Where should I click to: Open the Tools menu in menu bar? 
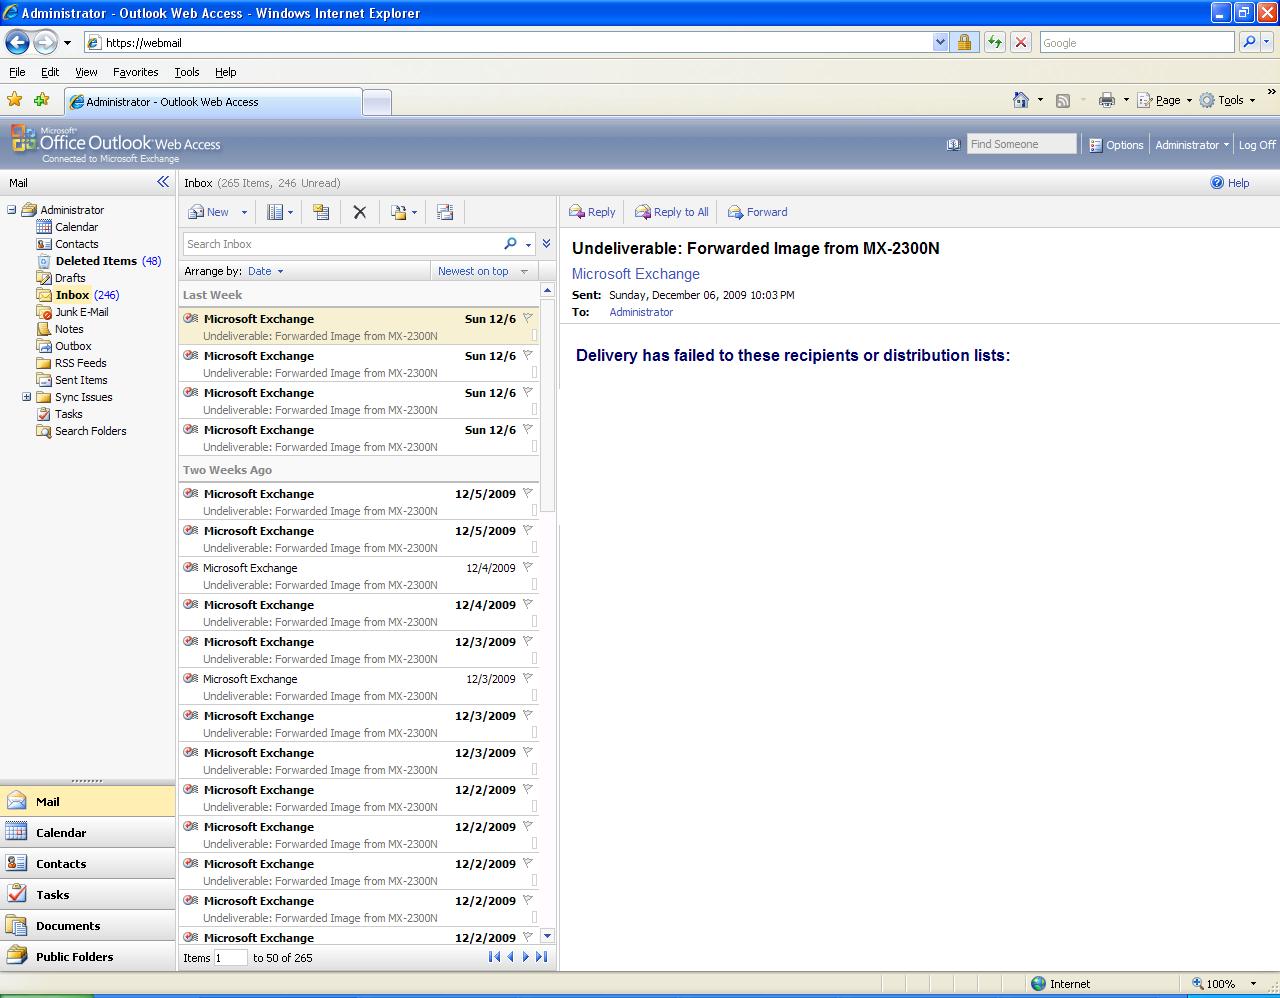tap(187, 72)
